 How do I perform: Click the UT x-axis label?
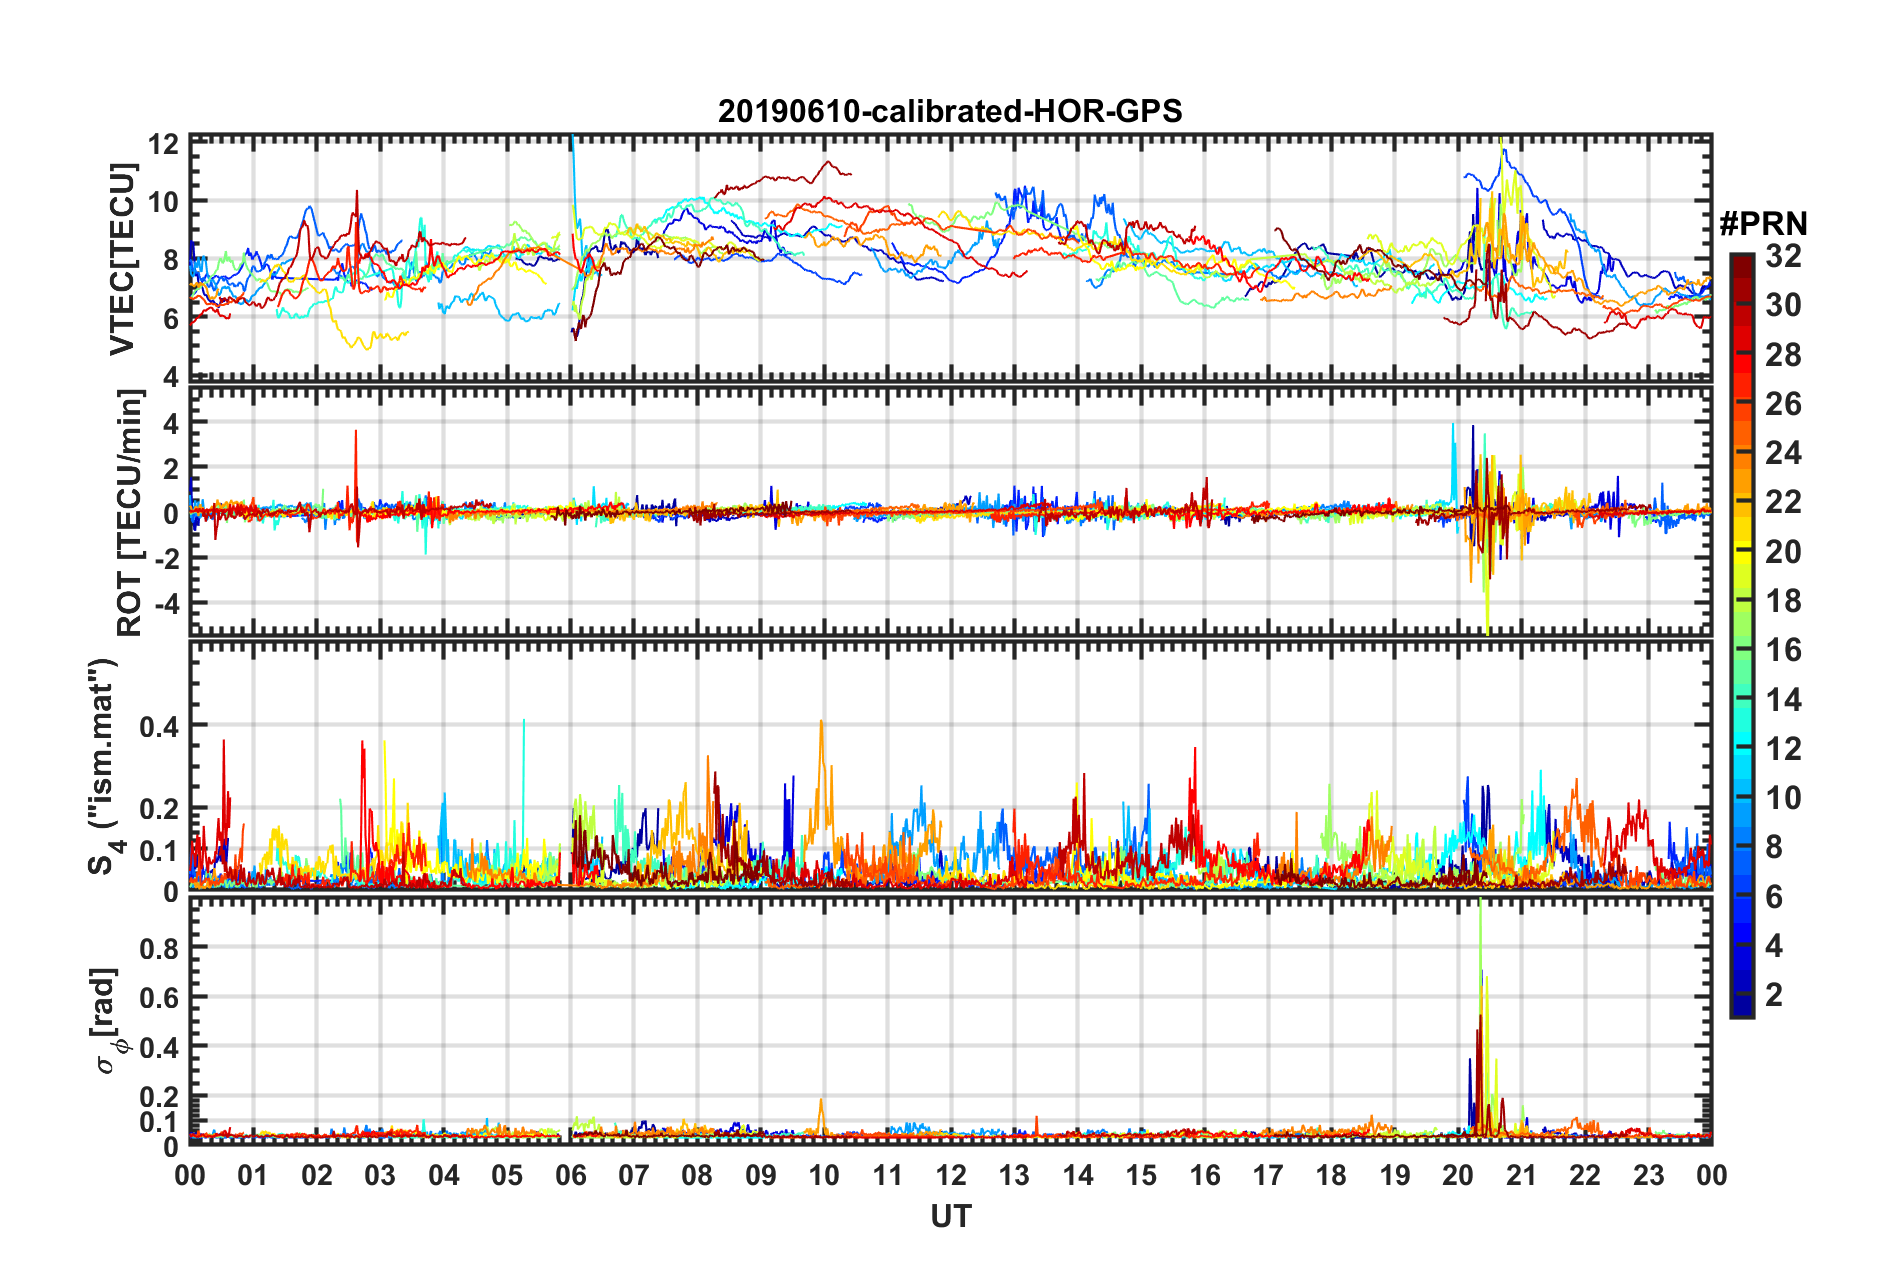coord(950,1216)
